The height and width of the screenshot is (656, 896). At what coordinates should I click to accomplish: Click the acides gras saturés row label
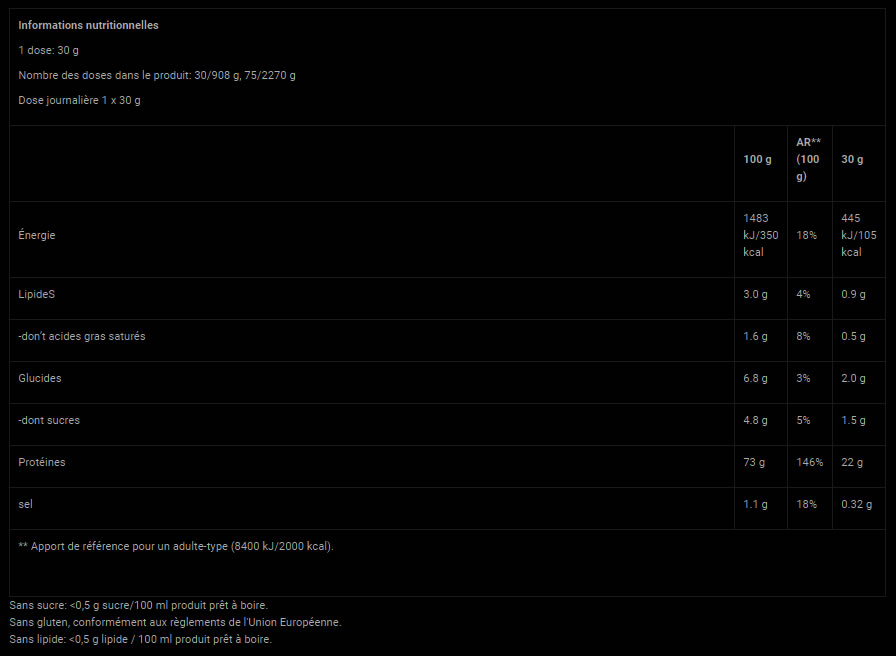click(x=82, y=336)
